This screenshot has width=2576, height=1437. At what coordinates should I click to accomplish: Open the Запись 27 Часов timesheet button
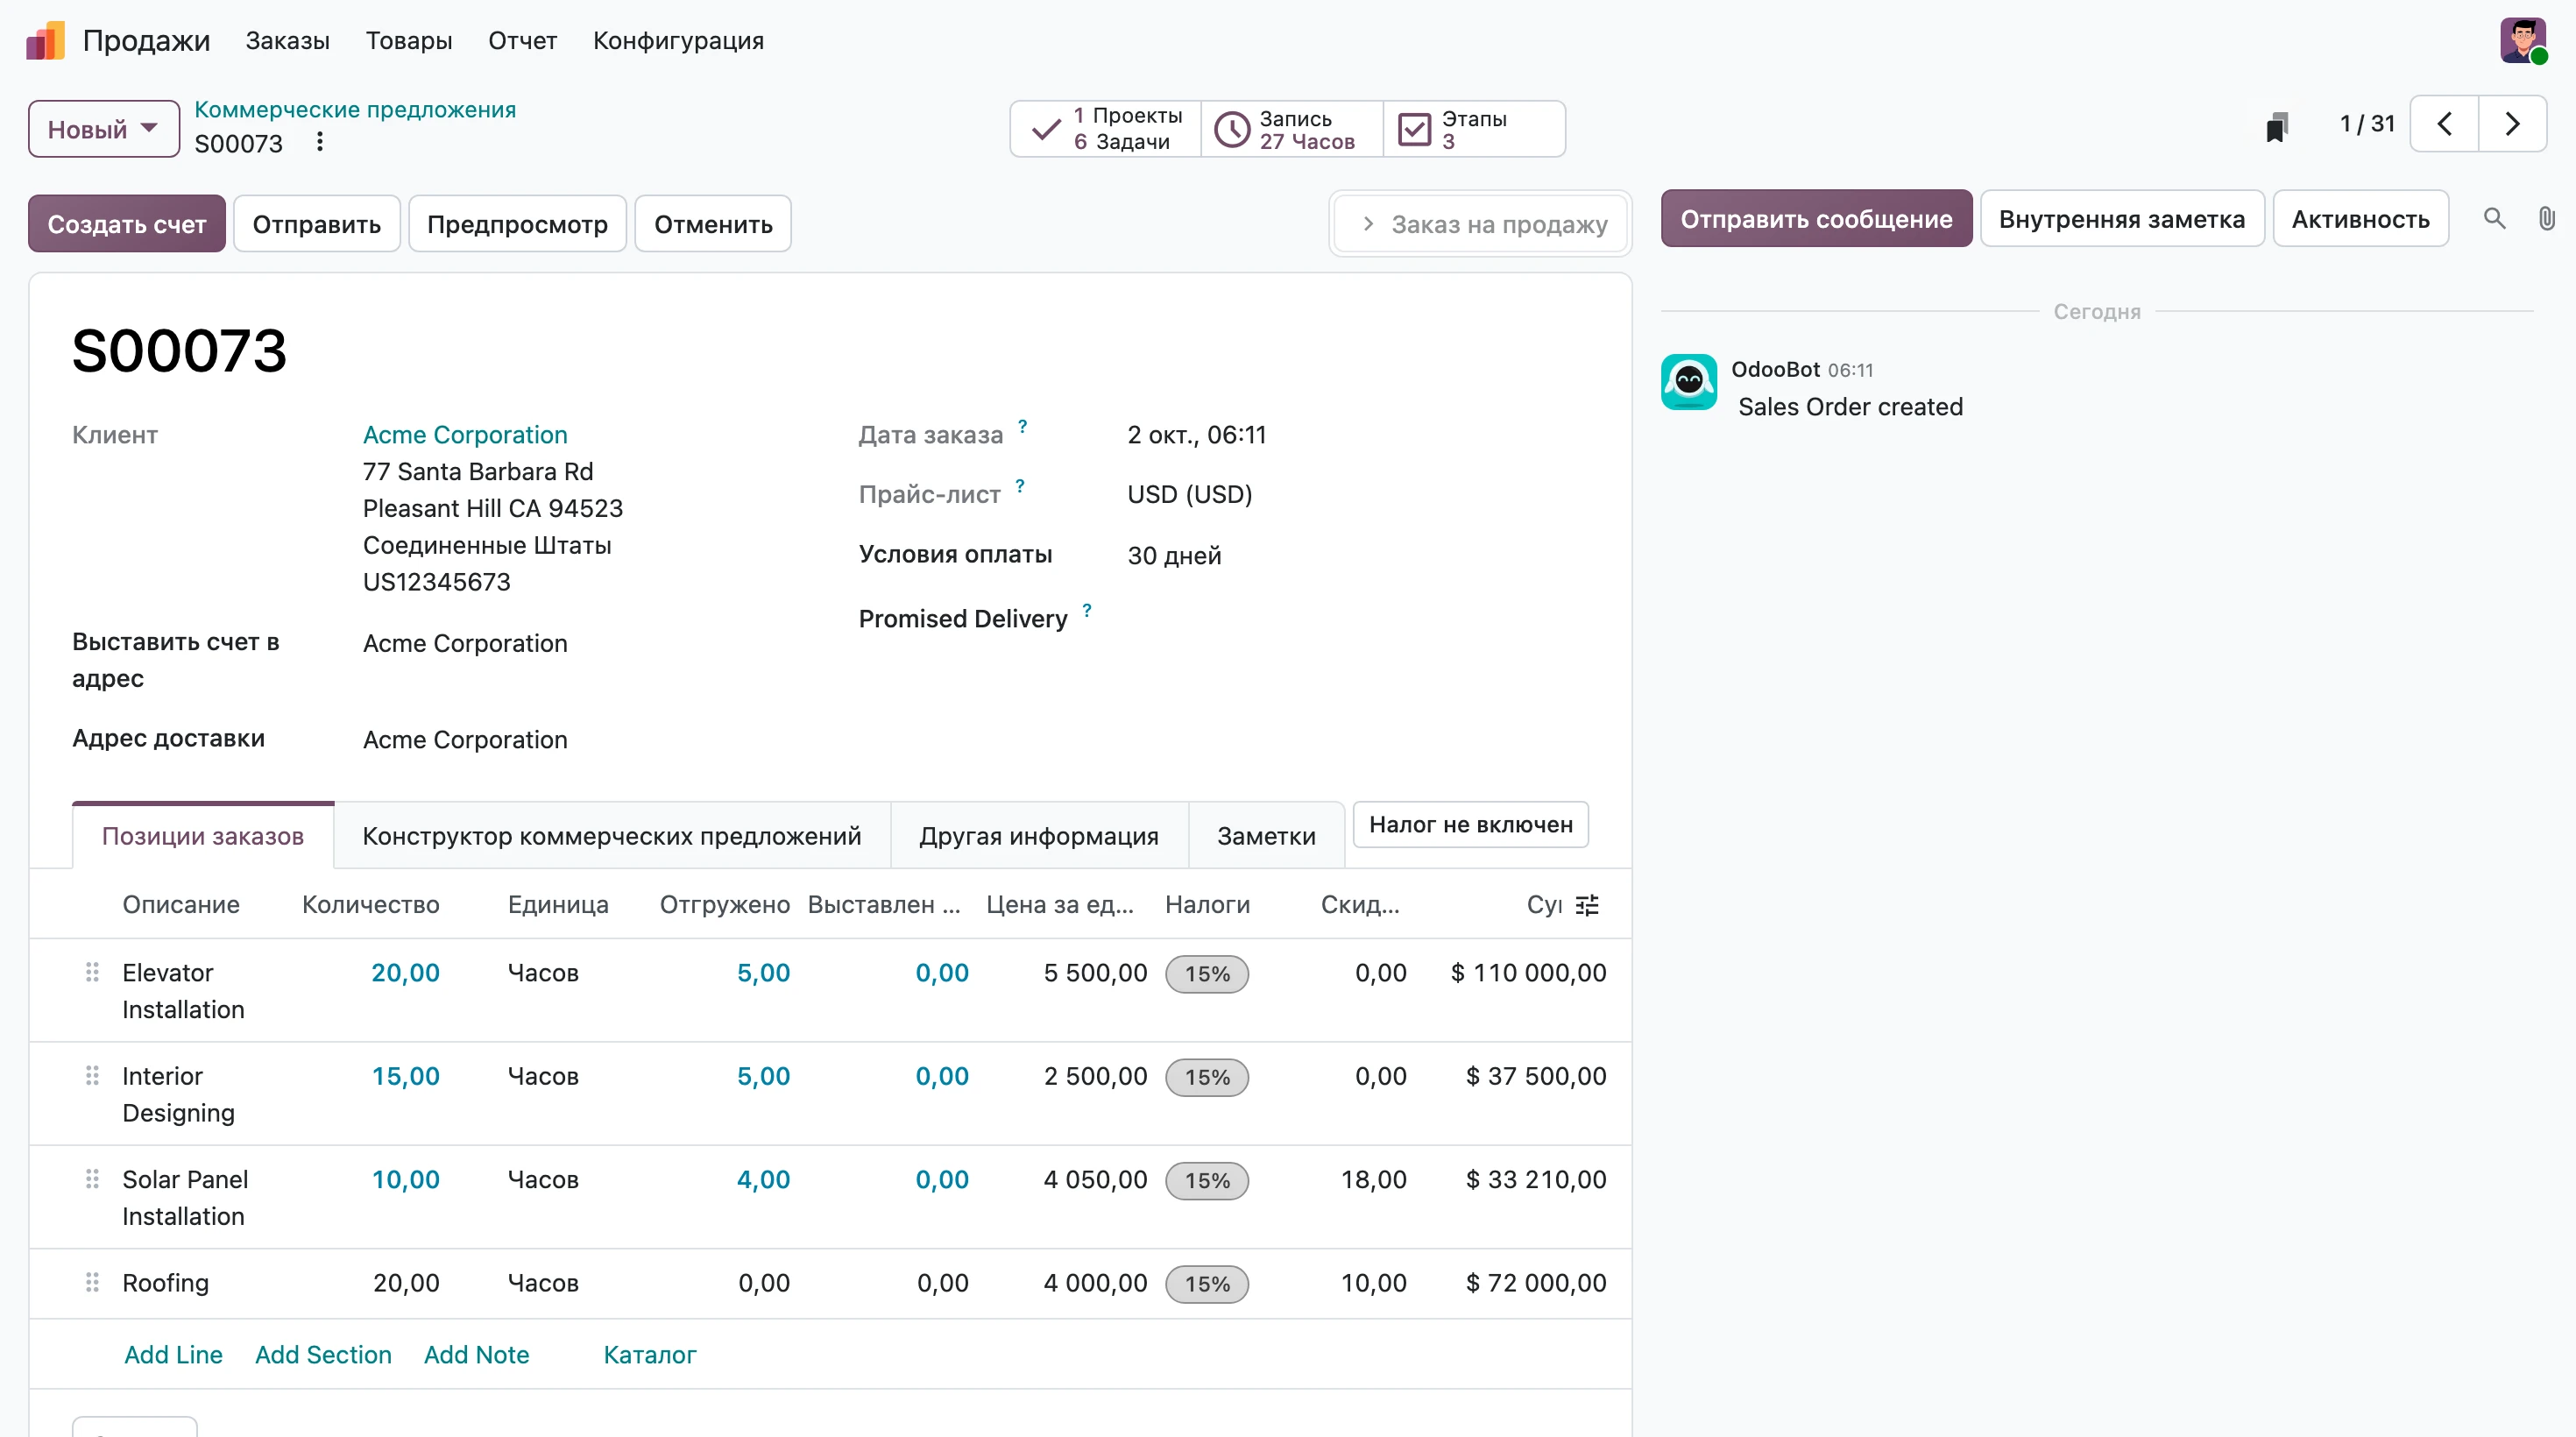1292,129
